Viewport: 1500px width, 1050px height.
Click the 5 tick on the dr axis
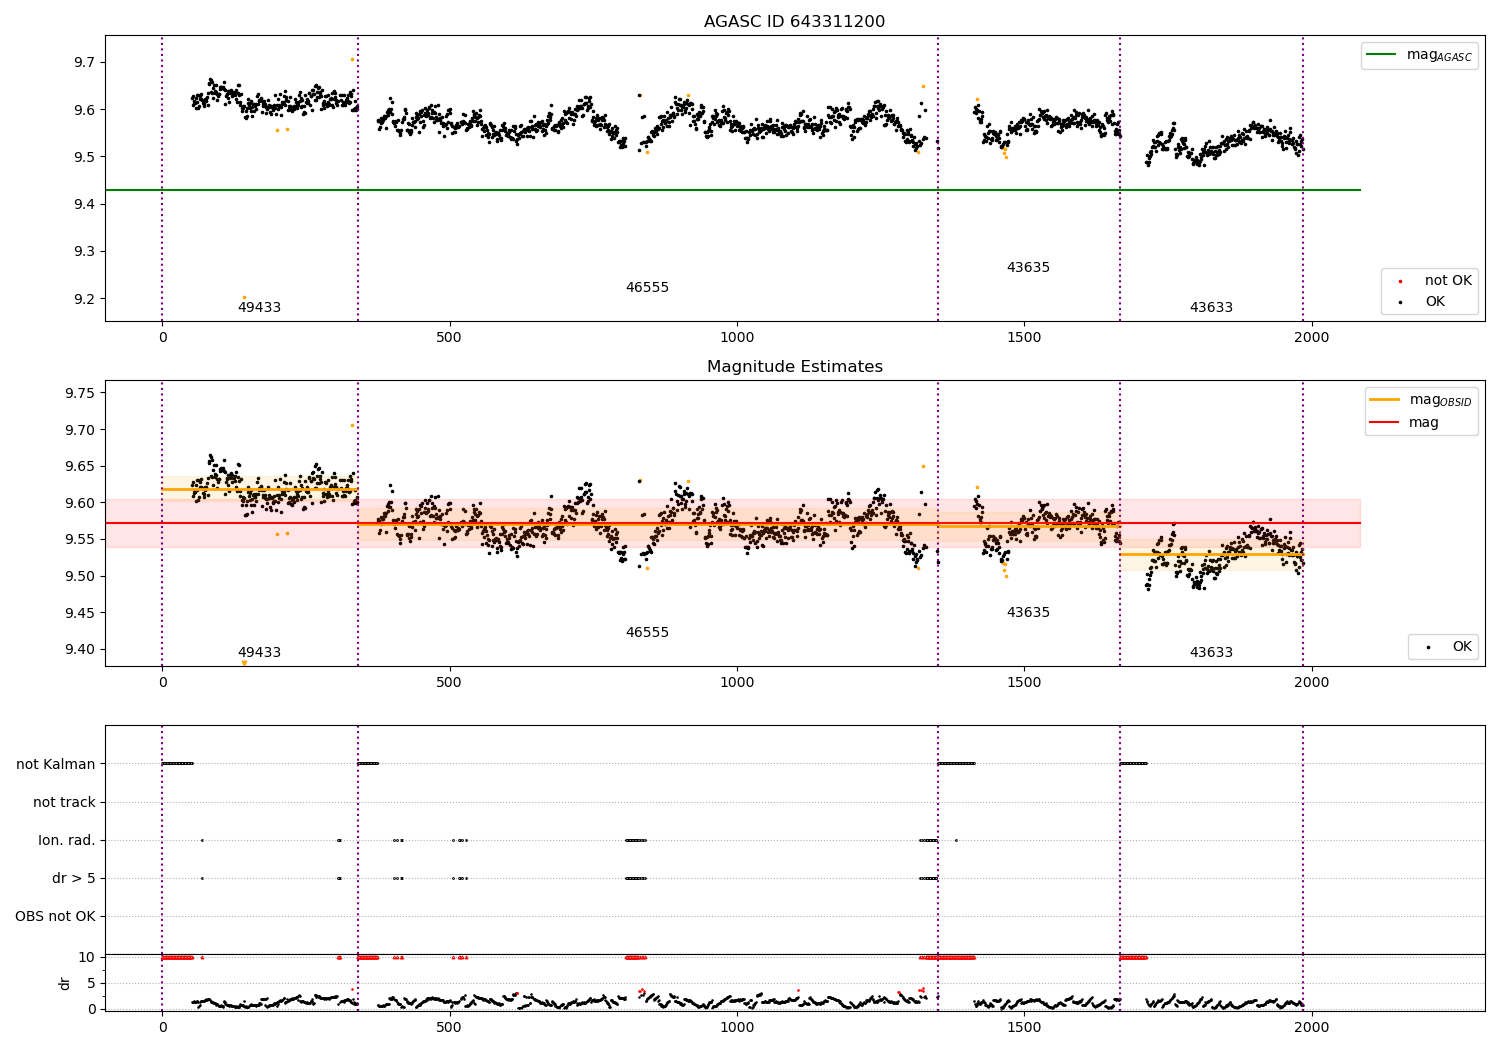point(92,984)
